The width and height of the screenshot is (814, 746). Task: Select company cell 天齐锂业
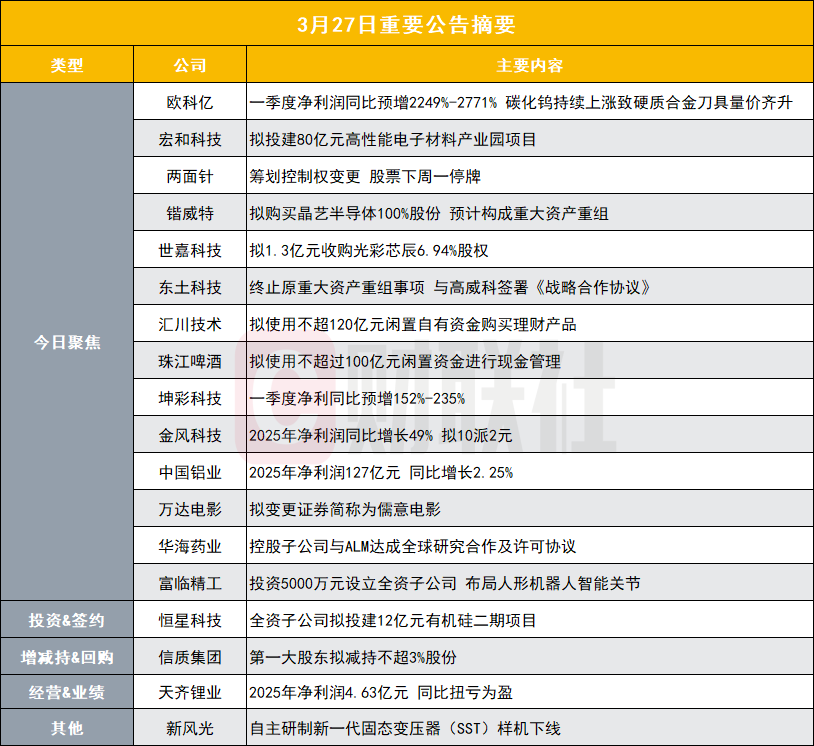pyautogui.click(x=190, y=692)
